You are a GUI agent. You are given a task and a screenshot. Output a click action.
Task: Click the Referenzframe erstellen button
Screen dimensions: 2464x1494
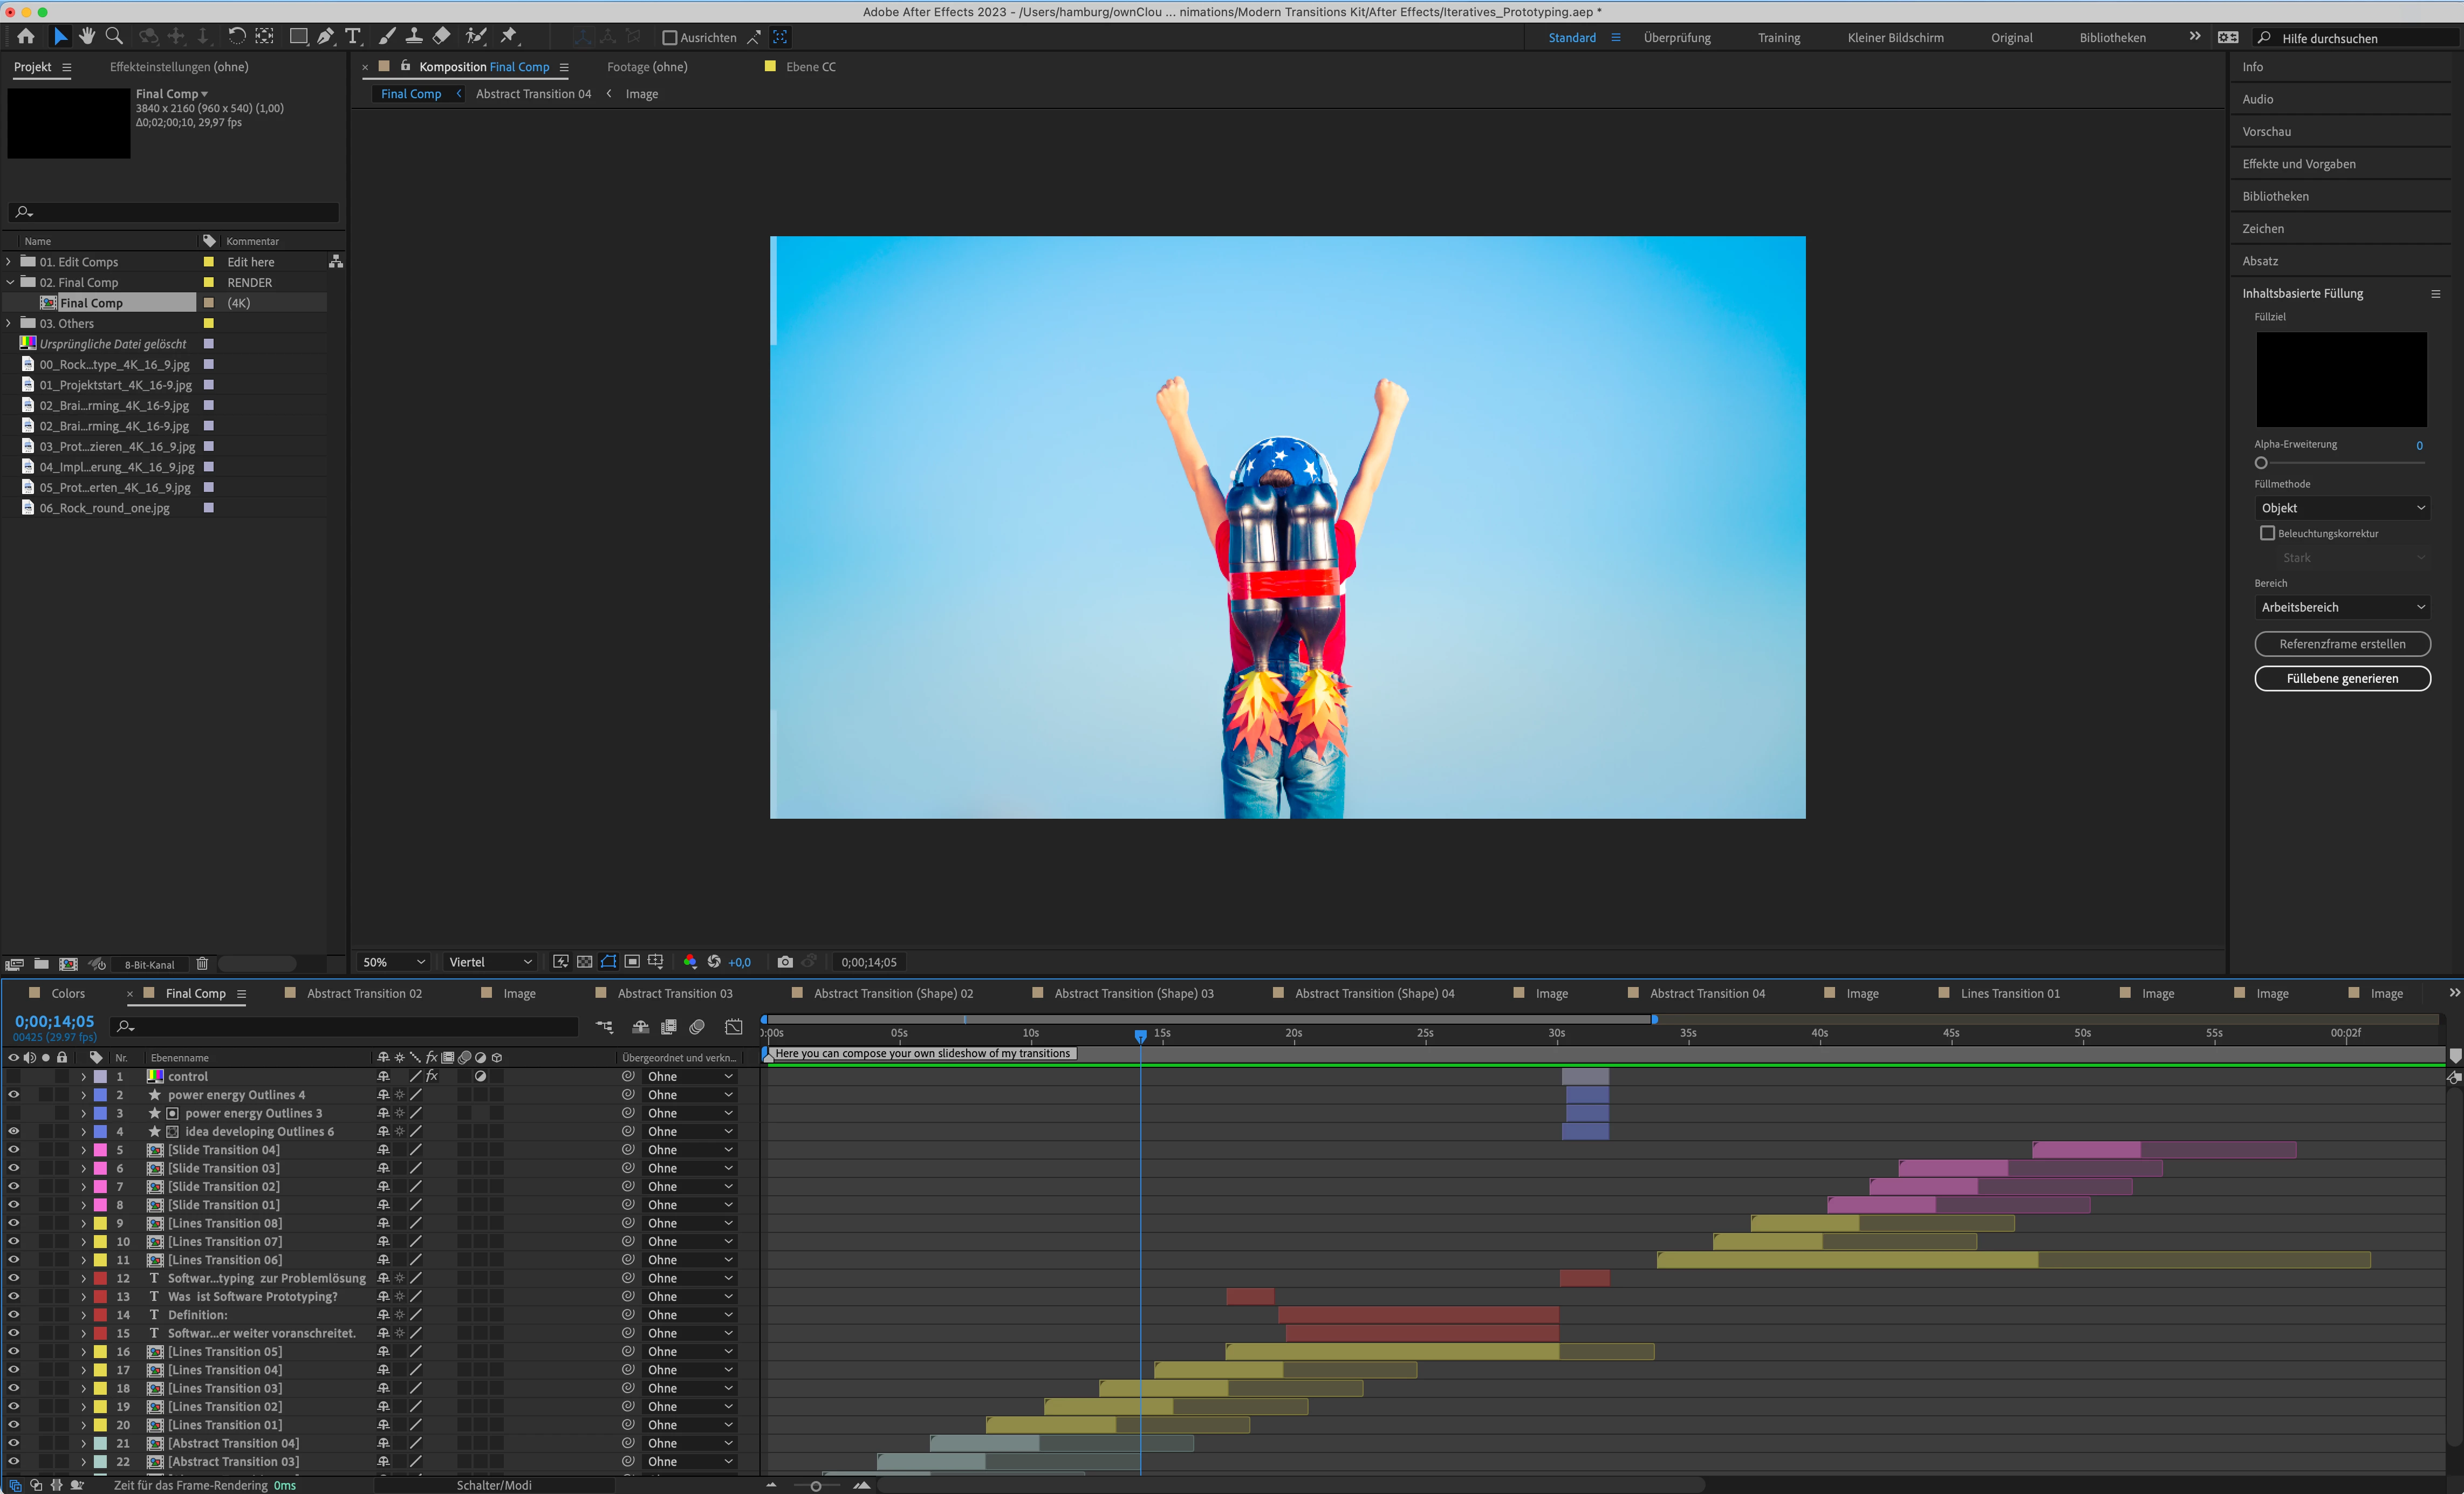2341,644
